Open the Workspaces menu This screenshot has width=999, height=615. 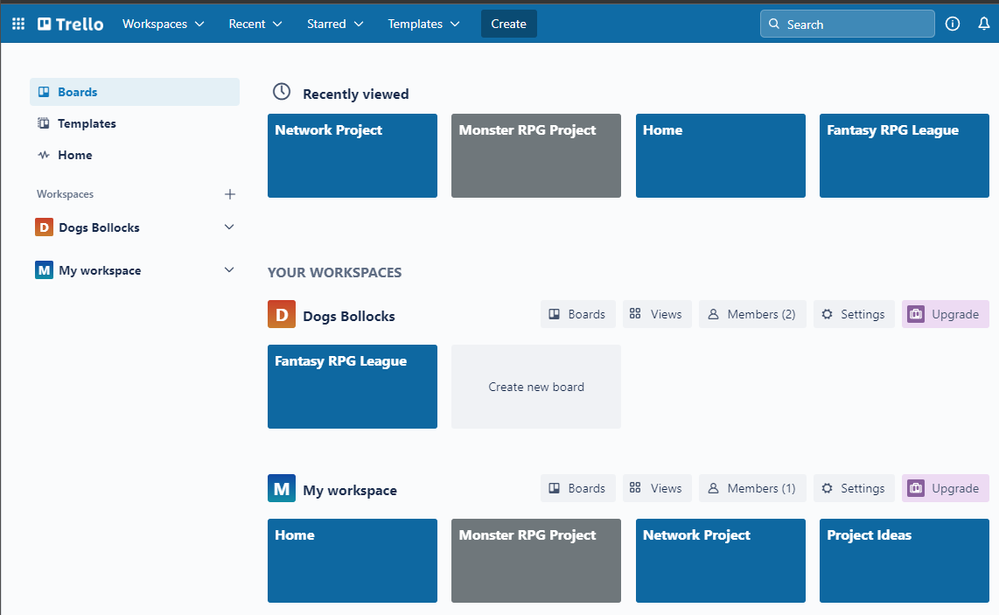pyautogui.click(x=163, y=24)
